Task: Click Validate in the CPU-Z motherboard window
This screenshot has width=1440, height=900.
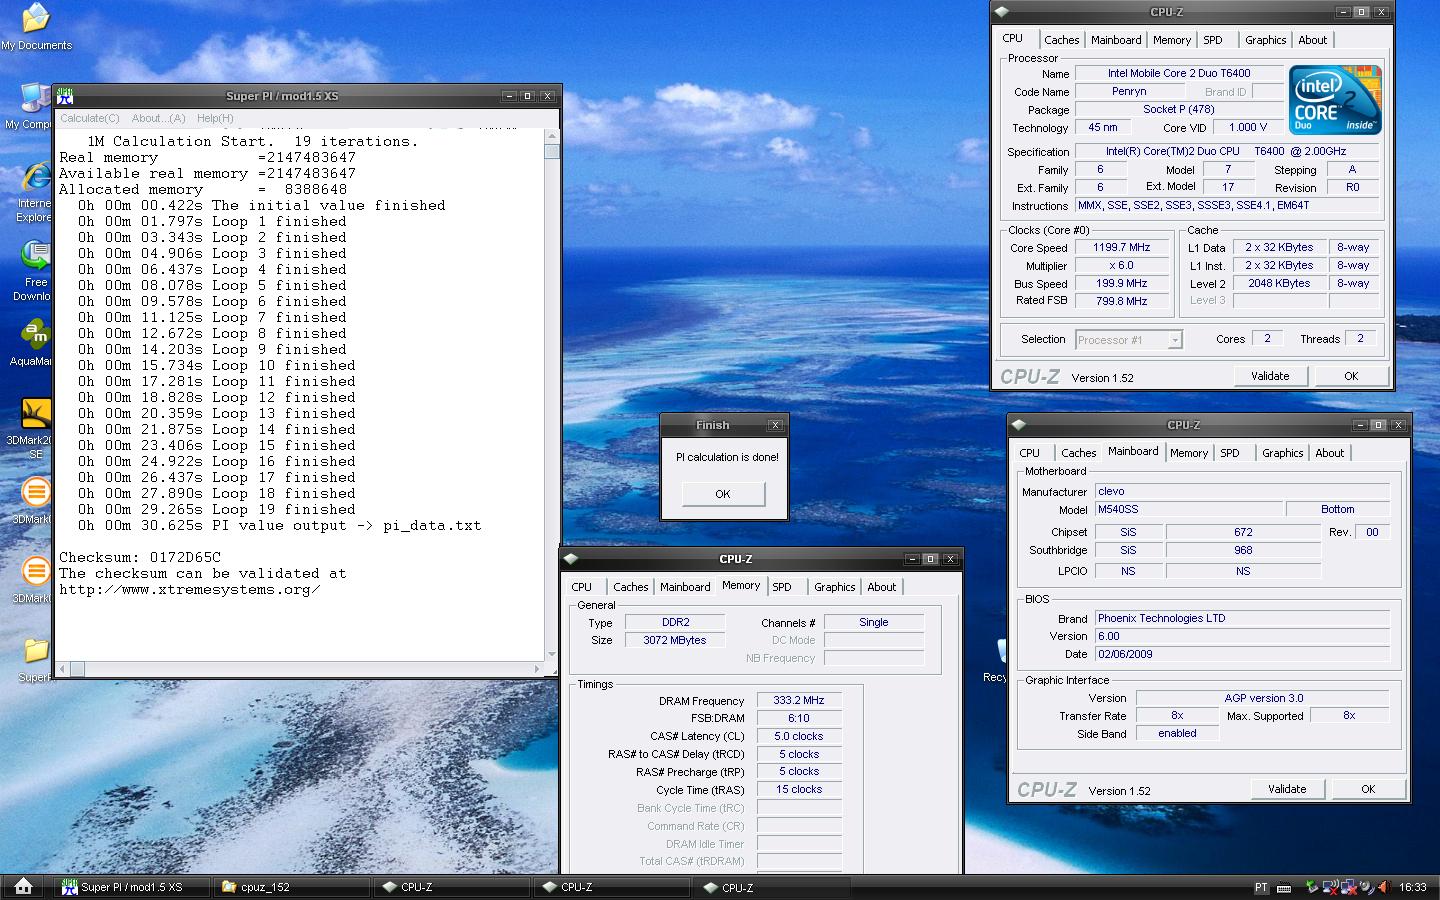Action: (1287, 789)
